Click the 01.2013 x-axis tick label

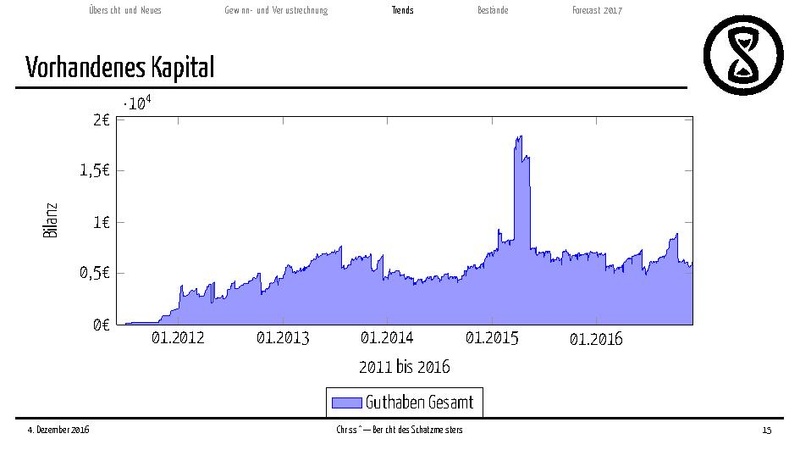pos(282,339)
